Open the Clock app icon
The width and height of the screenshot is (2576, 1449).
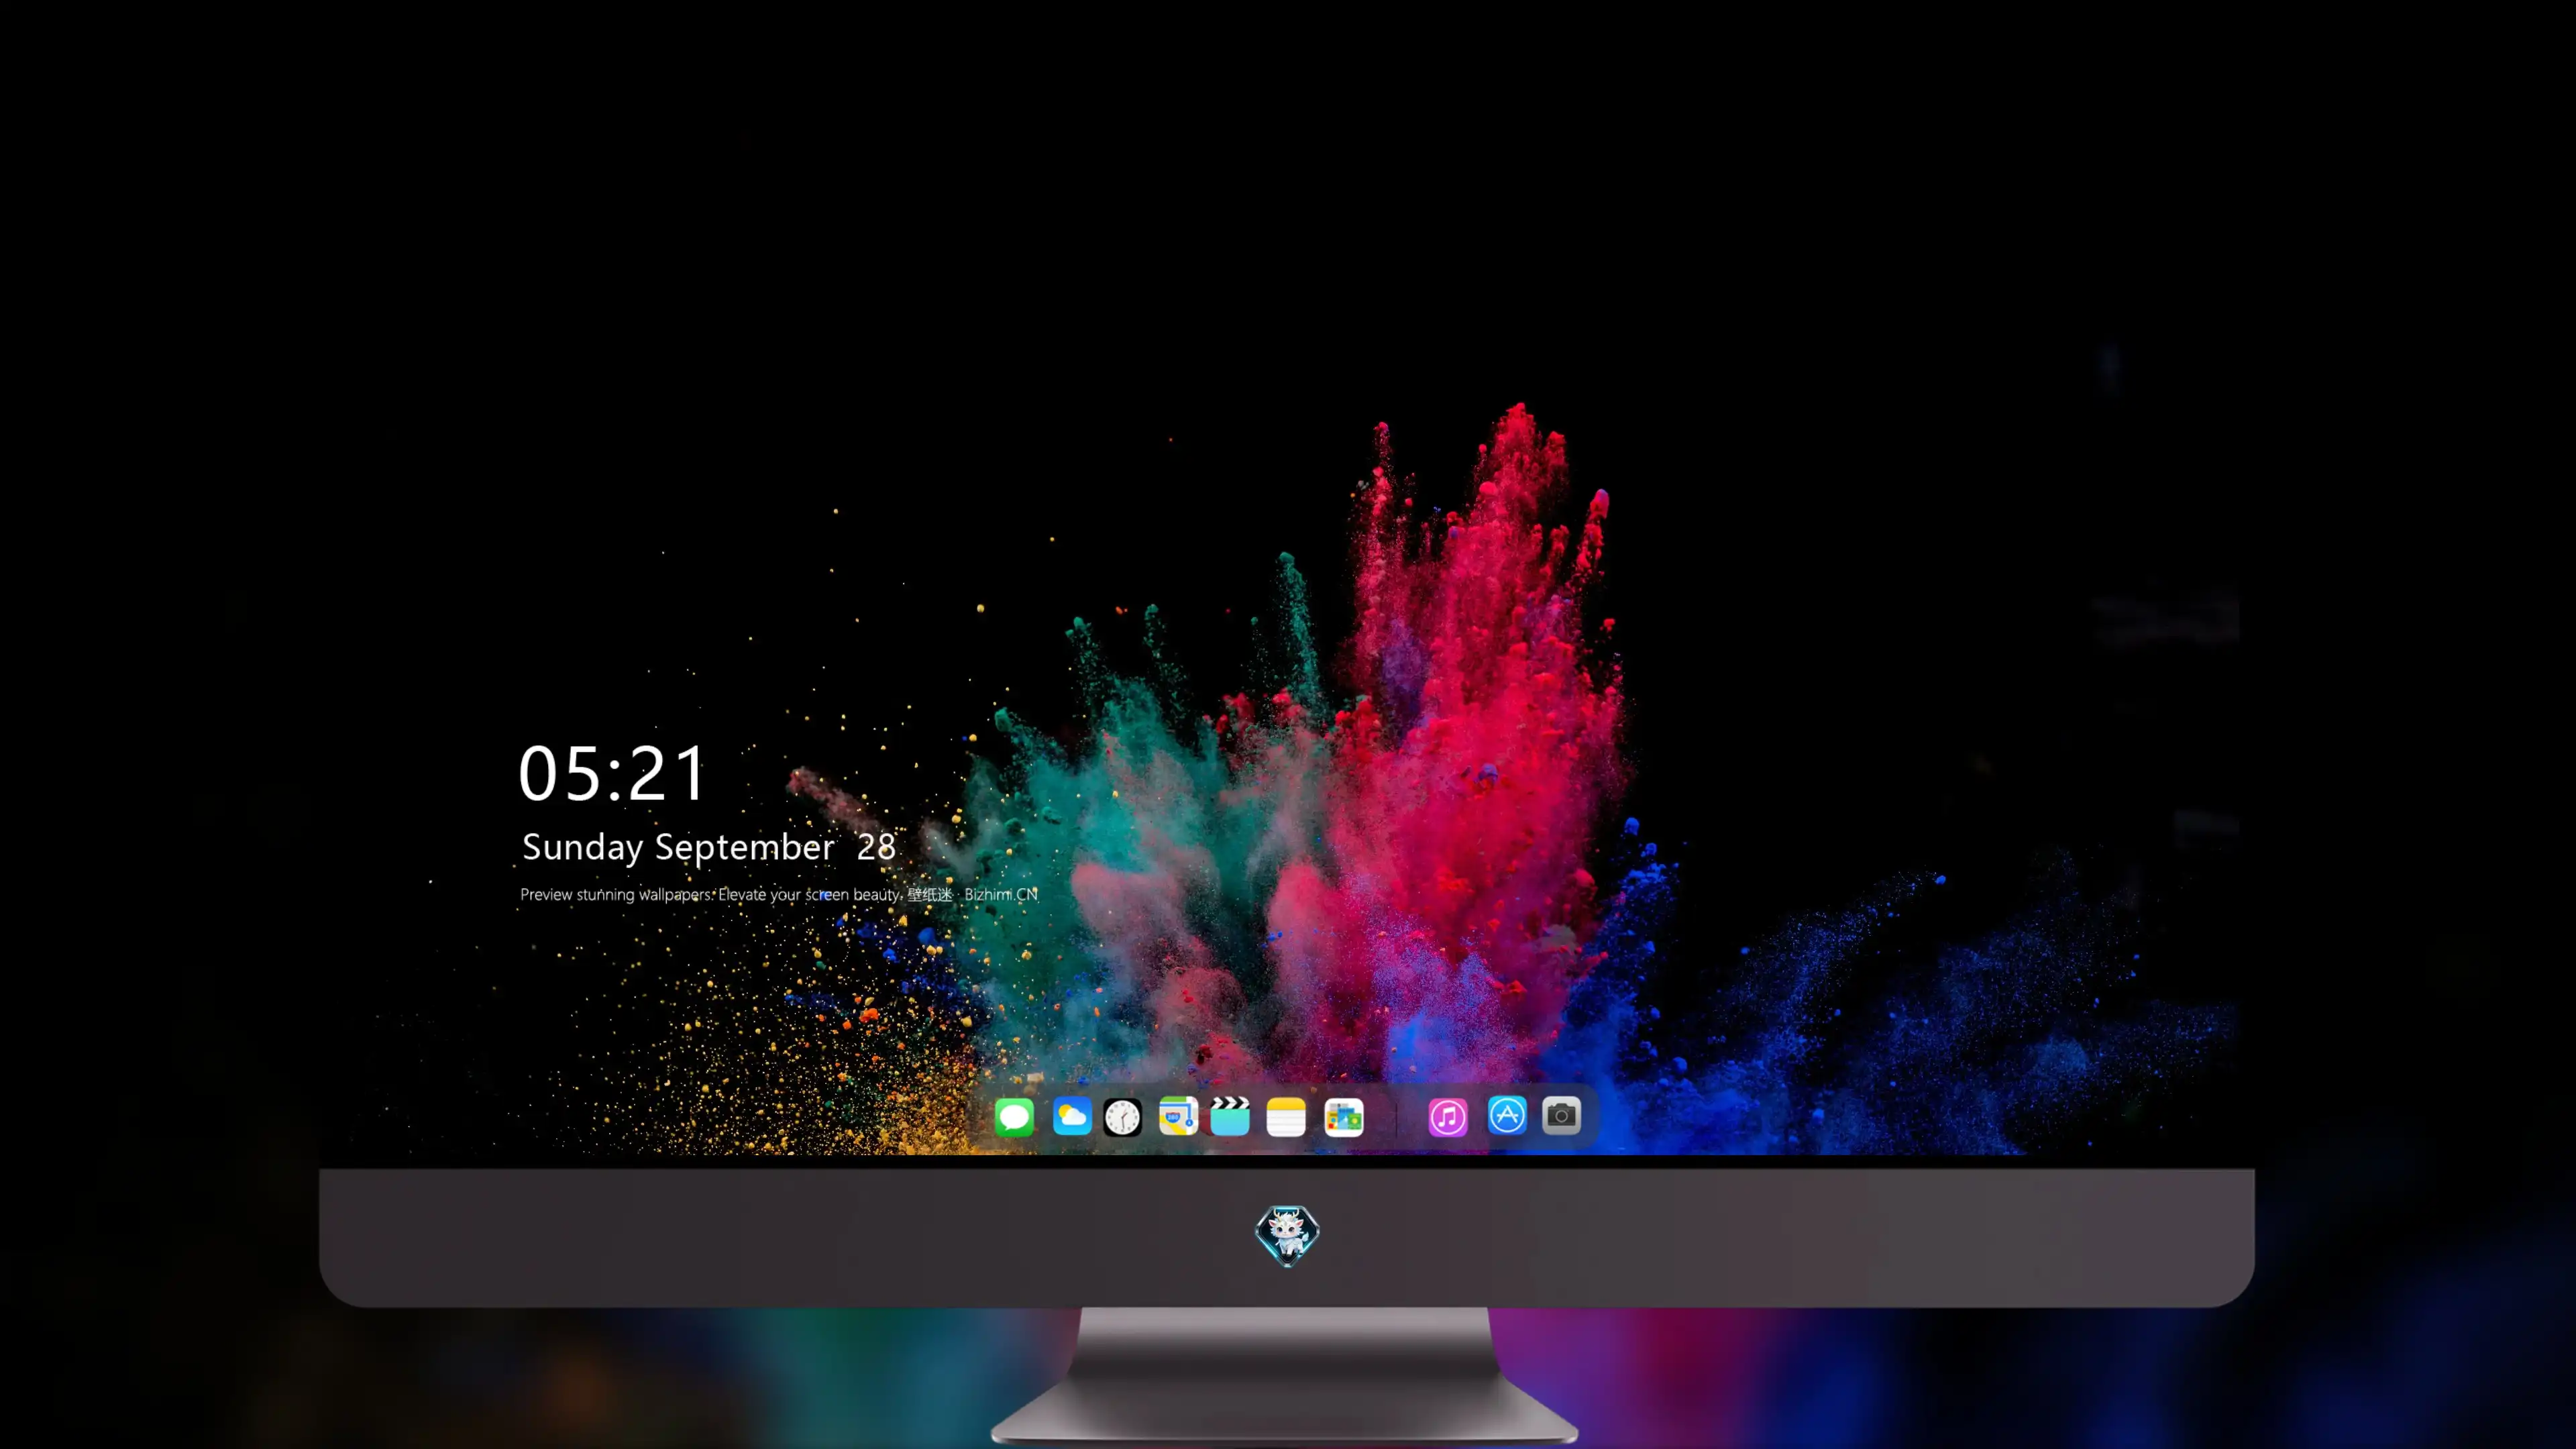click(1122, 1117)
